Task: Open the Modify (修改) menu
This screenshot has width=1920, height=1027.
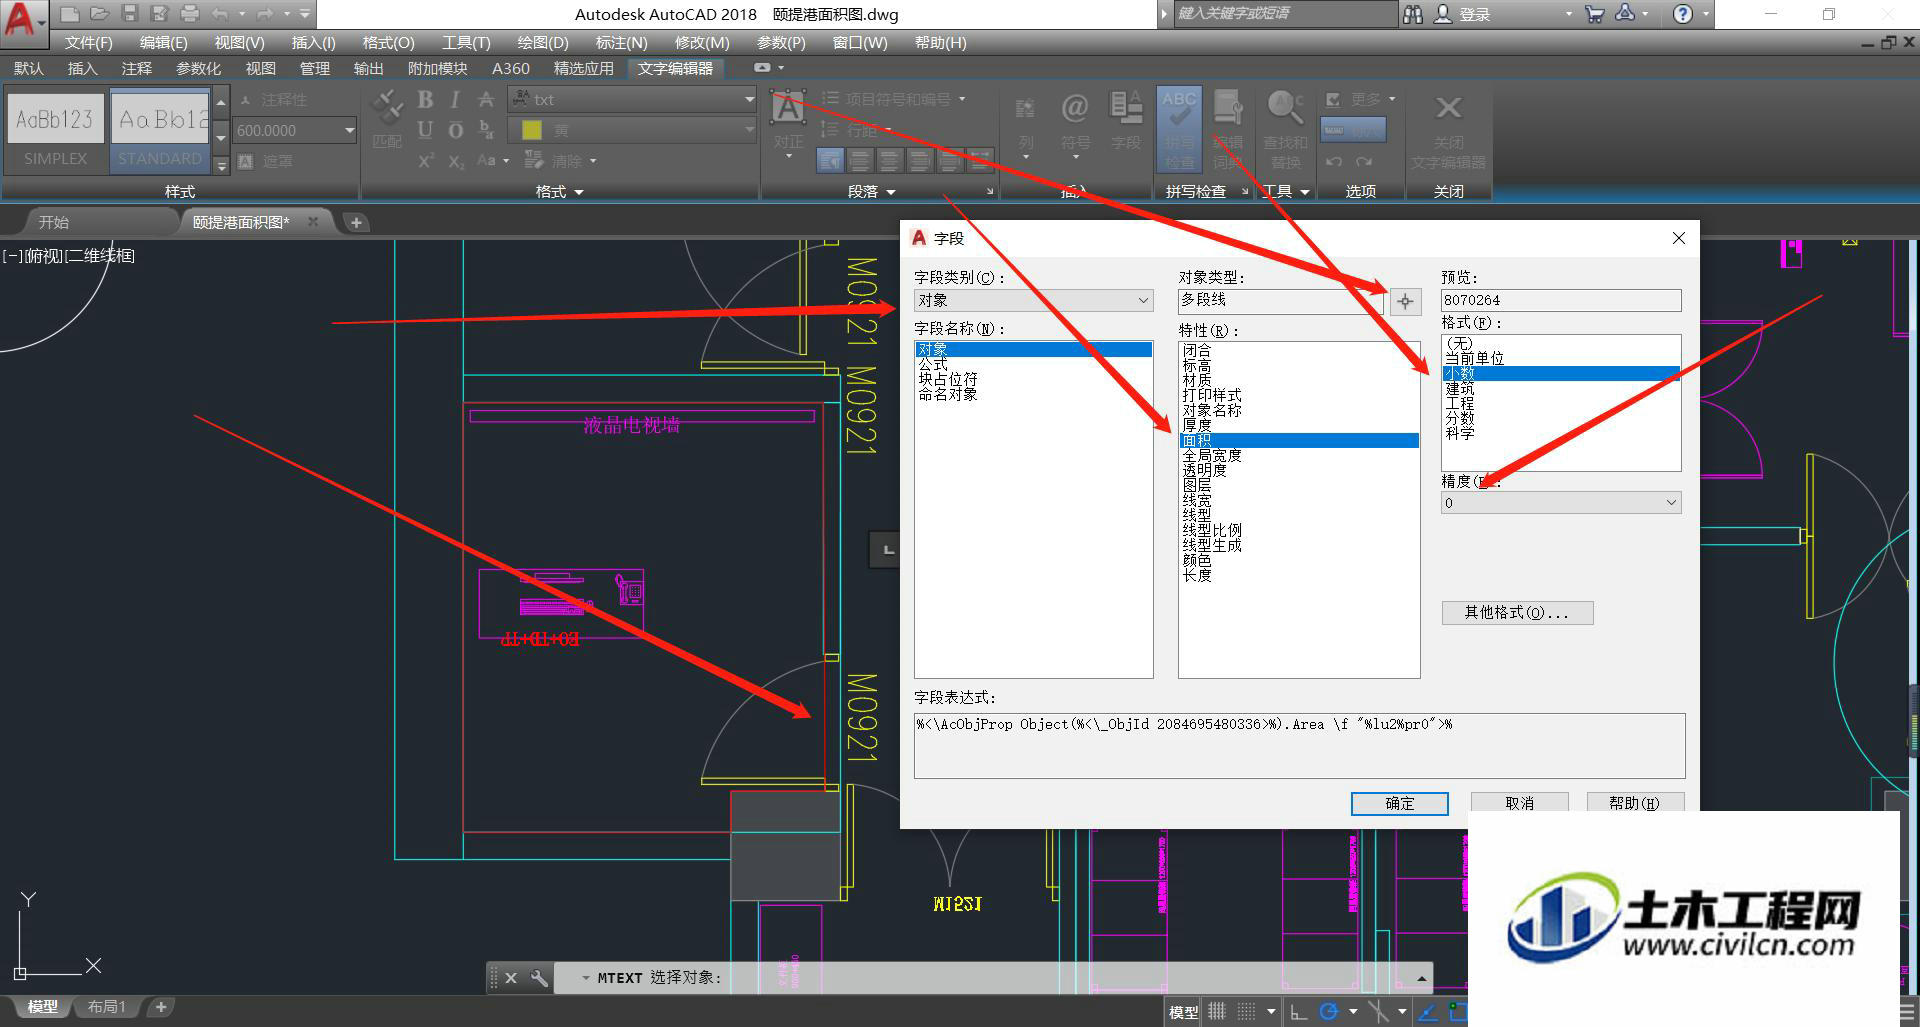Action: tap(702, 43)
